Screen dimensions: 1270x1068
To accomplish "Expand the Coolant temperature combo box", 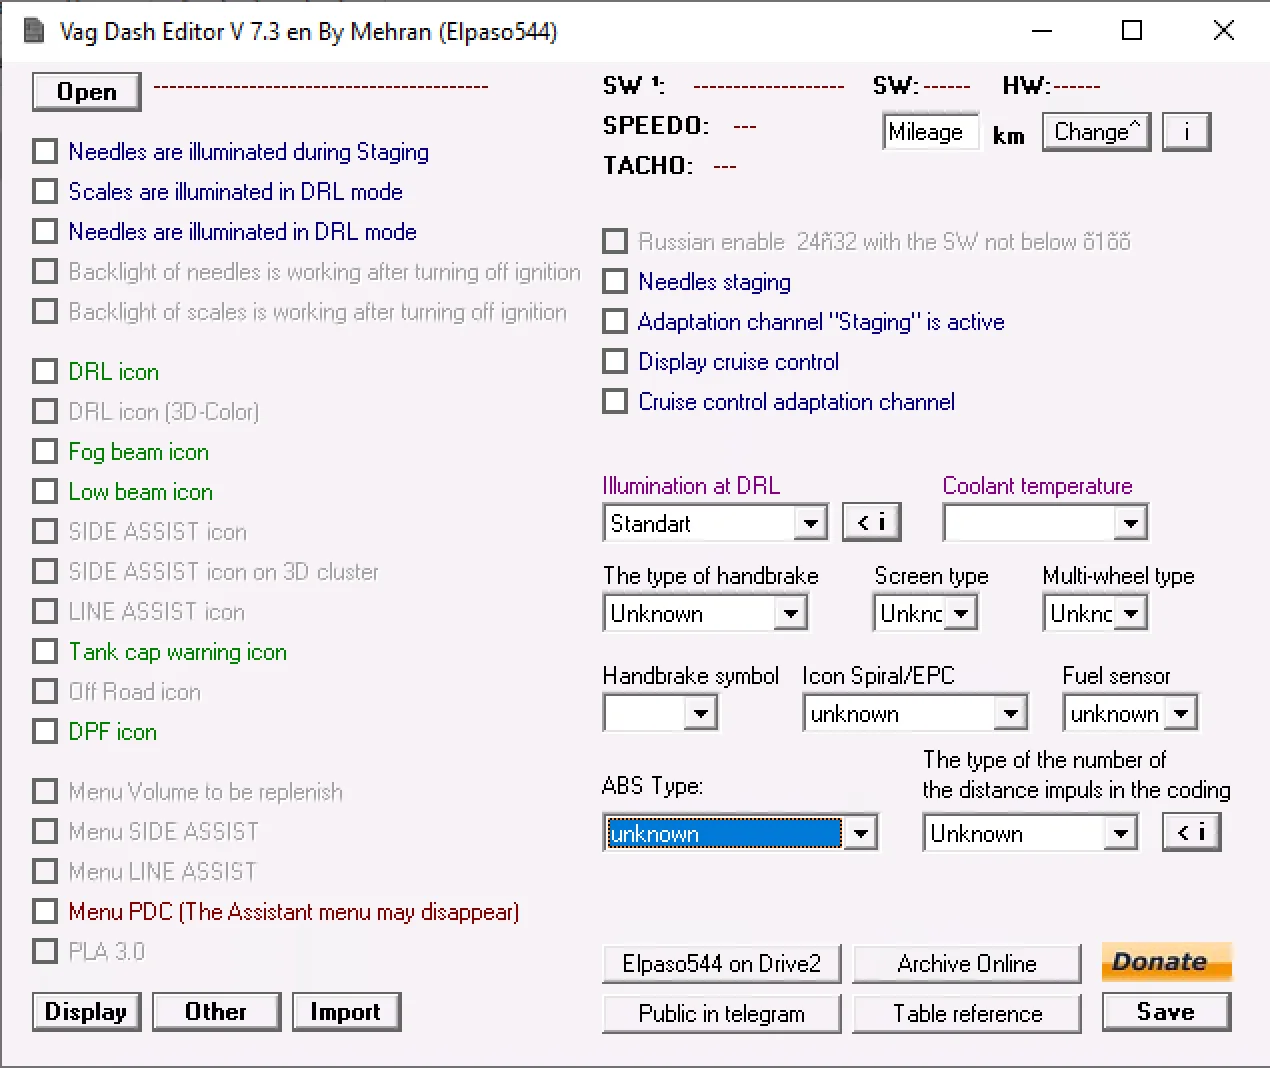I will 1130,523.
